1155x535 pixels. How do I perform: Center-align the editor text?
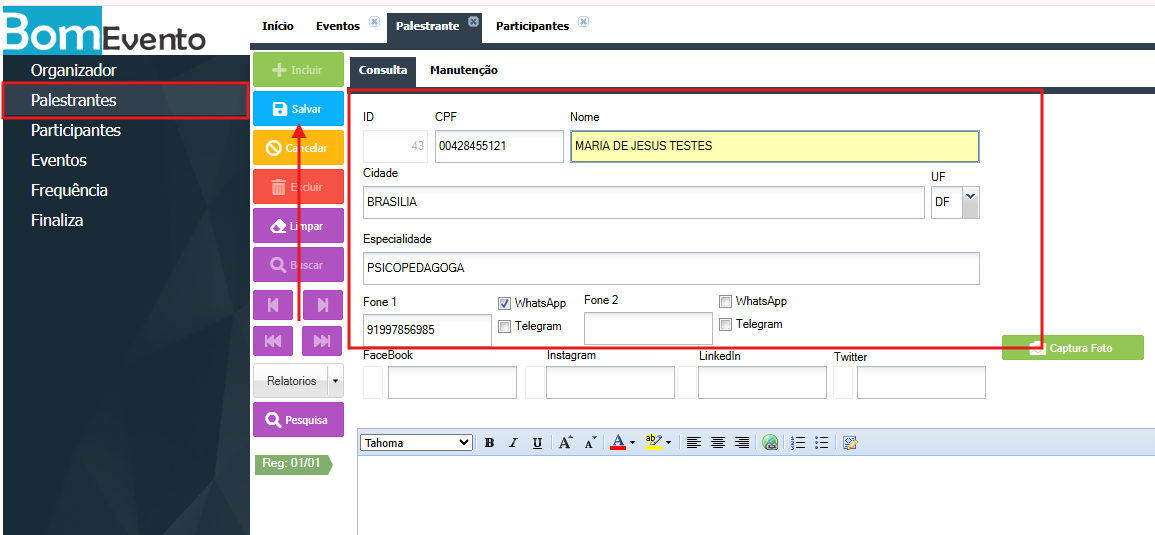tap(717, 443)
